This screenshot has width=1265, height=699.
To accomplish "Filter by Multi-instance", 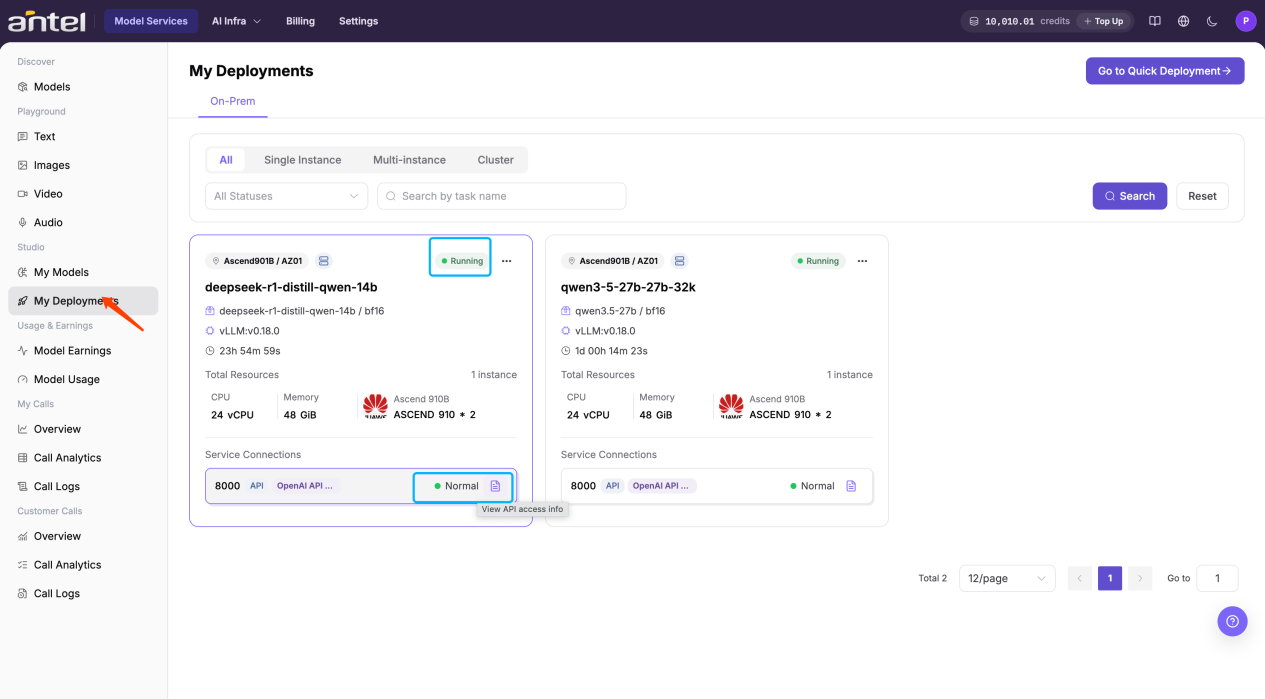I will [x=409, y=160].
